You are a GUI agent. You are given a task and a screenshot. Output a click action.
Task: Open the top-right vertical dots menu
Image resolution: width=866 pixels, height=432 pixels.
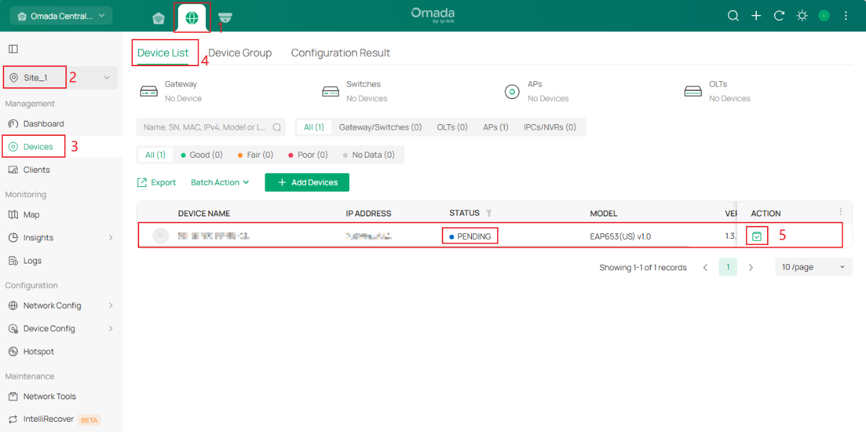(846, 16)
